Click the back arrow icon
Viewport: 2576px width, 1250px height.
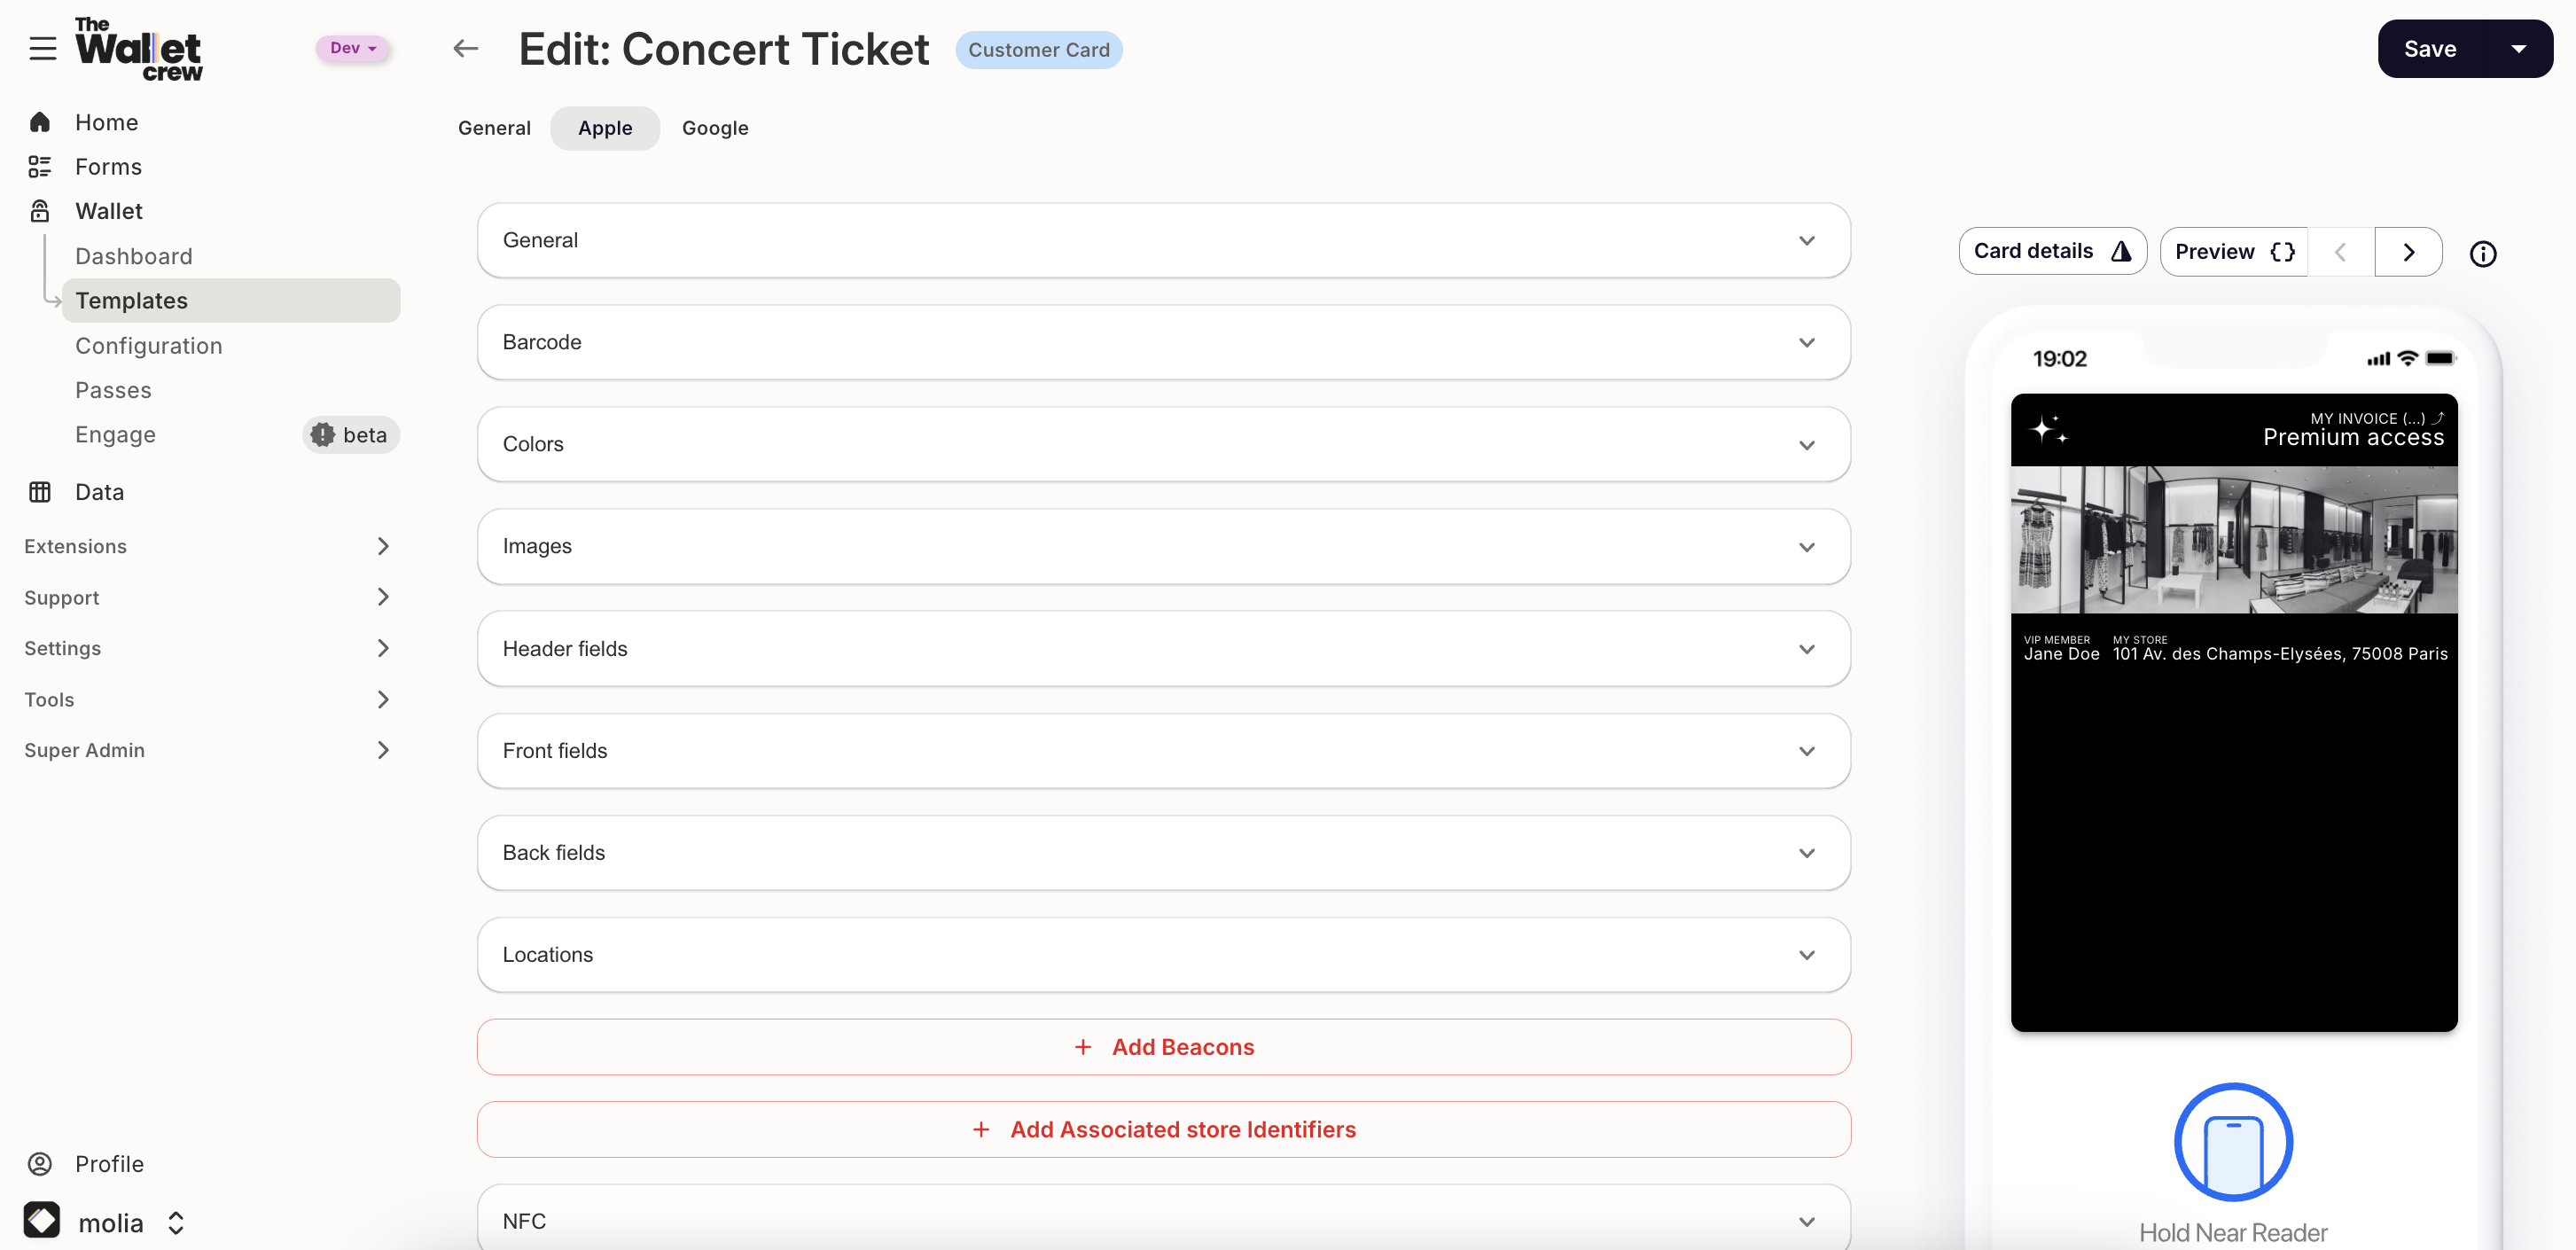click(465, 48)
